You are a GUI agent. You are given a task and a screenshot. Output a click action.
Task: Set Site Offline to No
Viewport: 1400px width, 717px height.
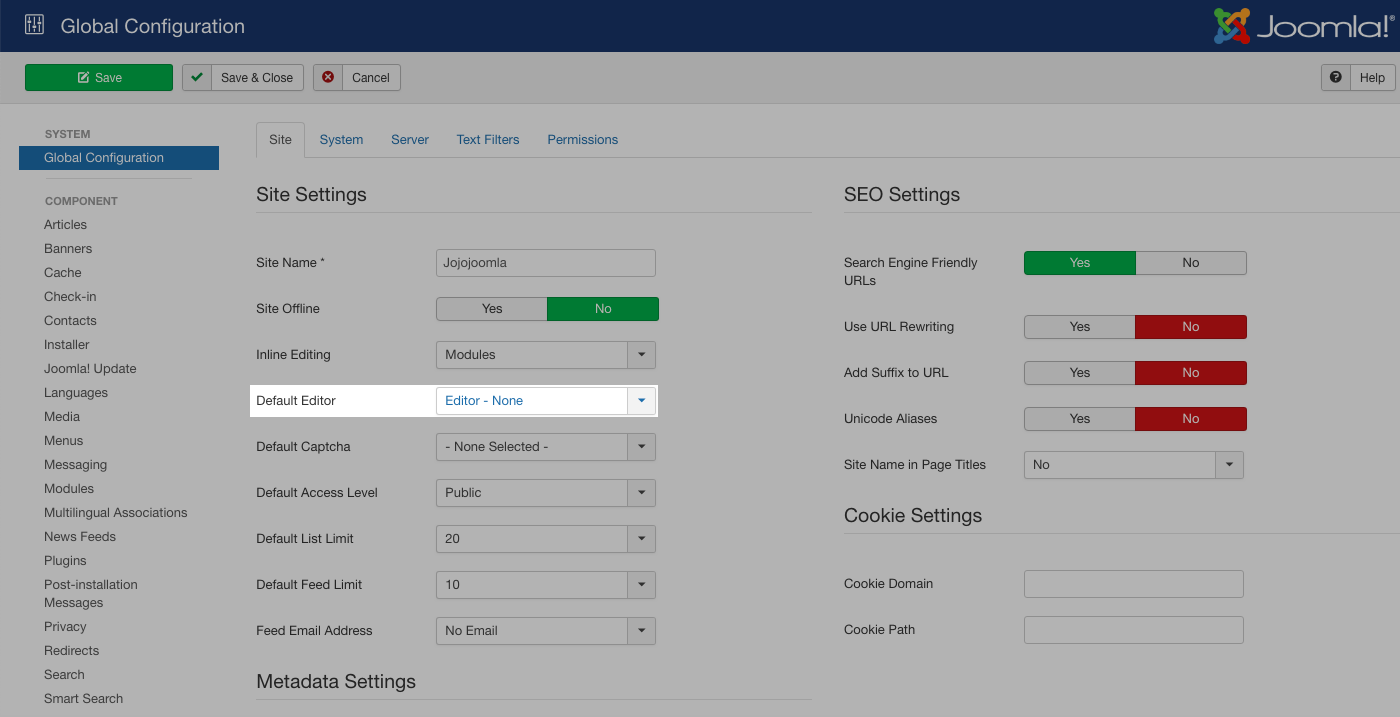(603, 309)
